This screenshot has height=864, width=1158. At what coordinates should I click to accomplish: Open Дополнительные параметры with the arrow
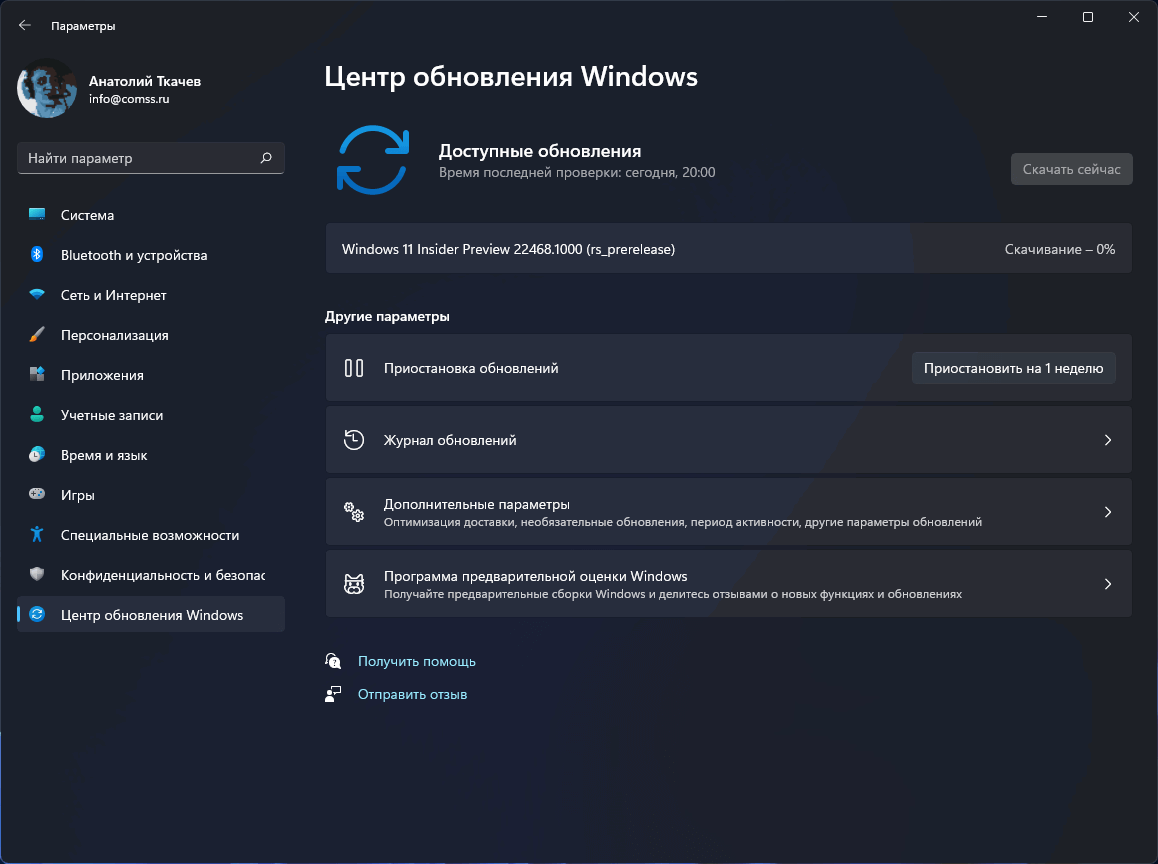1107,512
